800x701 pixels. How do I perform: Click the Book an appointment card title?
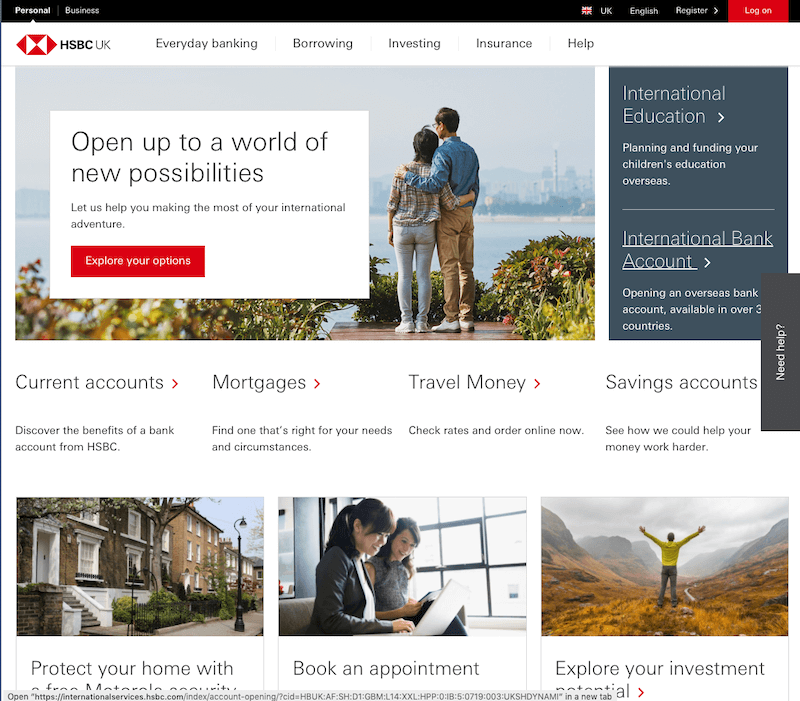click(x=386, y=668)
